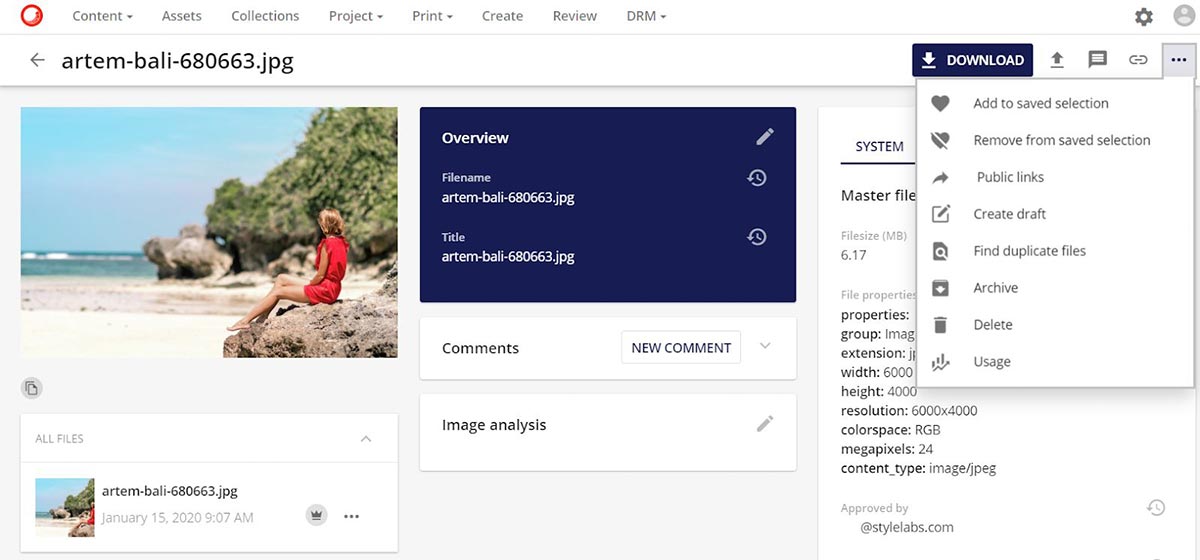Click the colorspace: RGB line
The width and height of the screenshot is (1200, 560).
890,429
